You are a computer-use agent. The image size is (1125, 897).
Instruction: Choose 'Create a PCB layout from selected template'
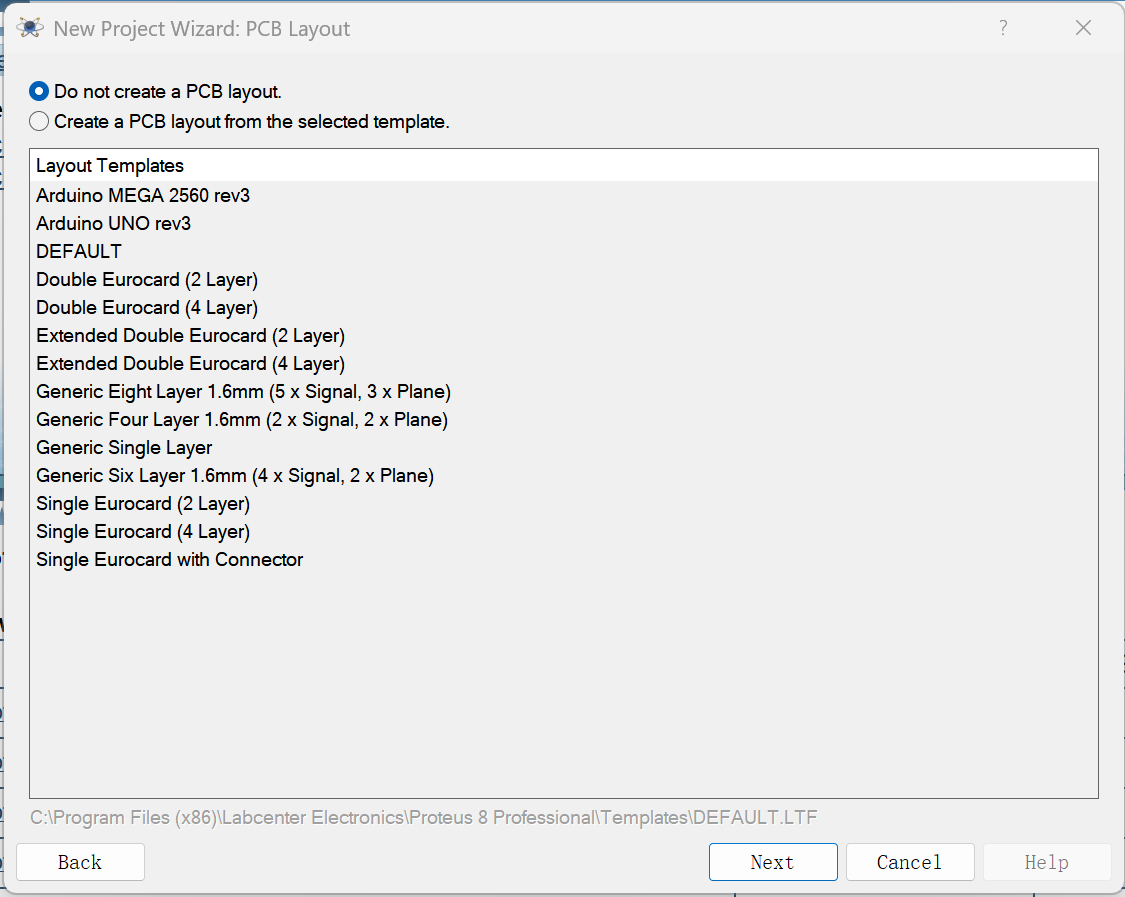point(39,122)
